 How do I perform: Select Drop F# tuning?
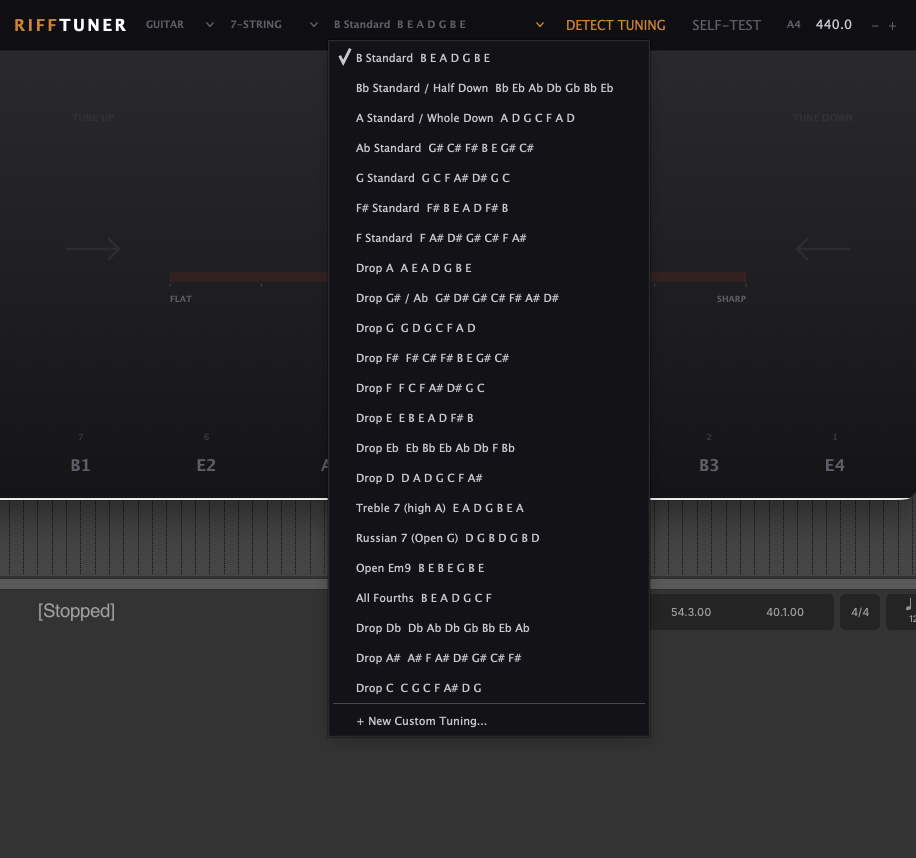(488, 358)
